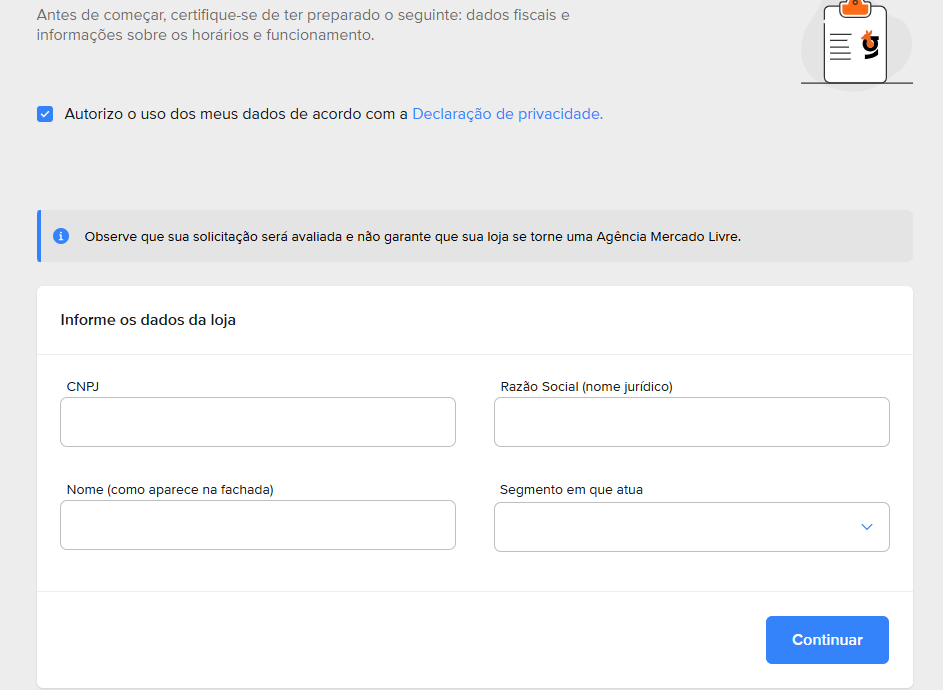This screenshot has width=943, height=690.
Task: Click the Razão Social (nome jurídico) label
Action: [x=586, y=386]
